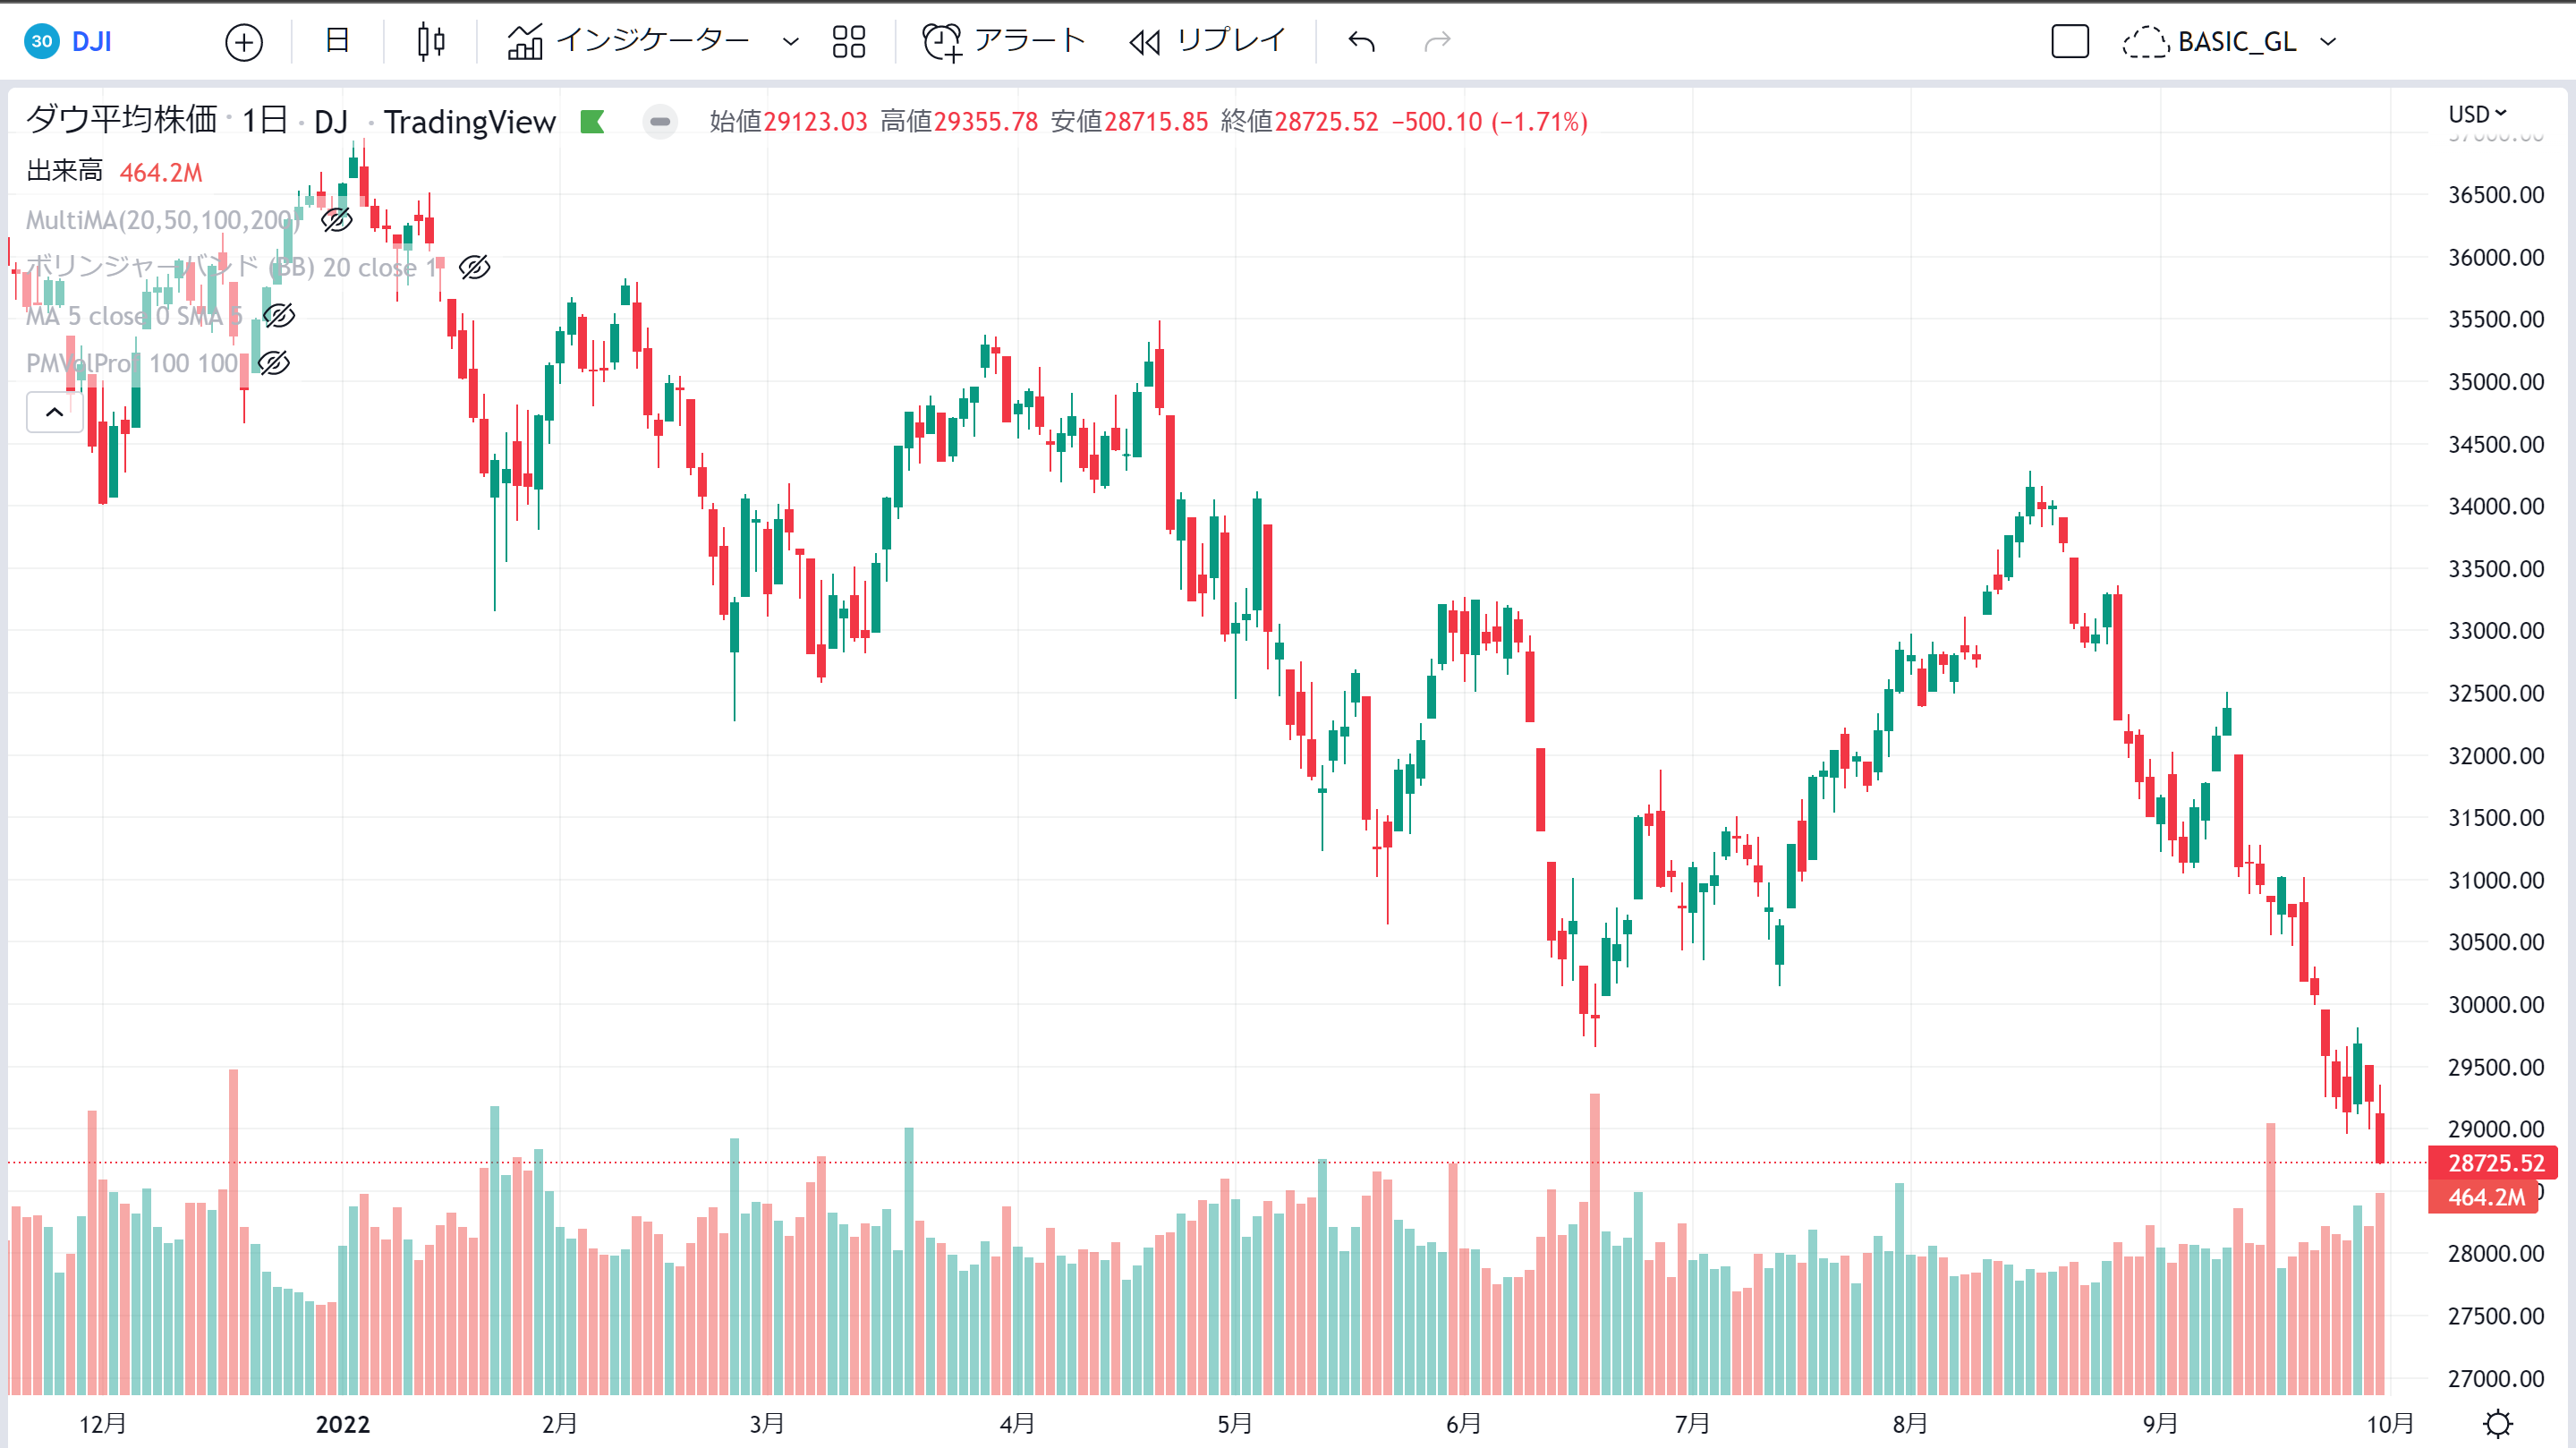Click the 10月 label on time axis
Image resolution: width=2576 pixels, height=1448 pixels.
pos(2389,1423)
